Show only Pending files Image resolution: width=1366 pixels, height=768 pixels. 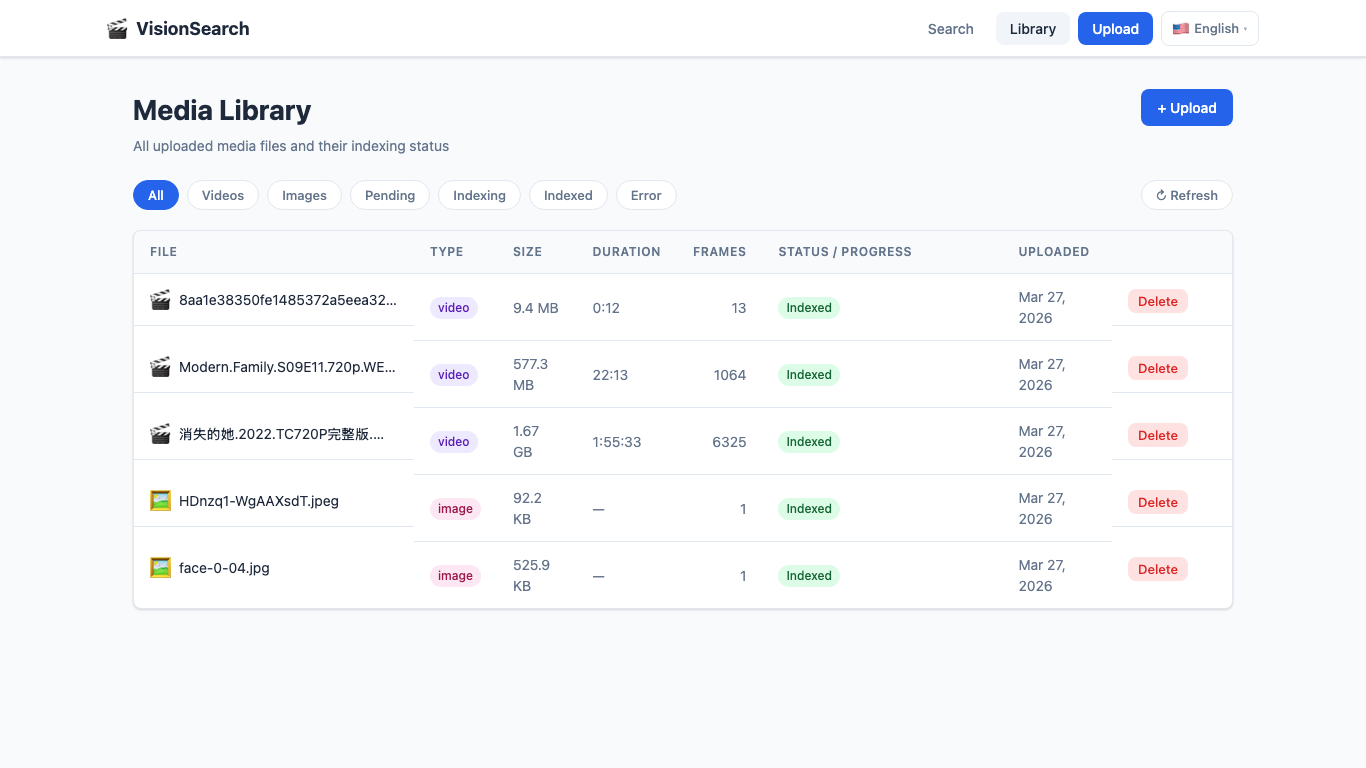coord(389,195)
